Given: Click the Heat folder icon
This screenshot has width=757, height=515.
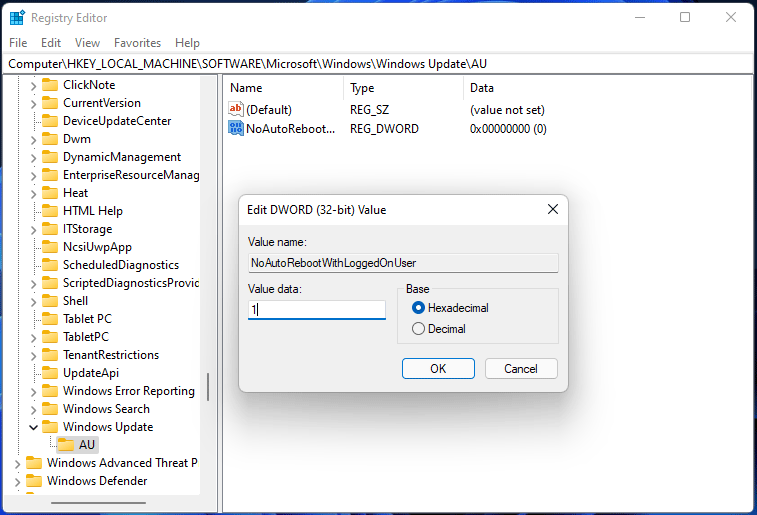Looking at the screenshot, I should [50, 193].
